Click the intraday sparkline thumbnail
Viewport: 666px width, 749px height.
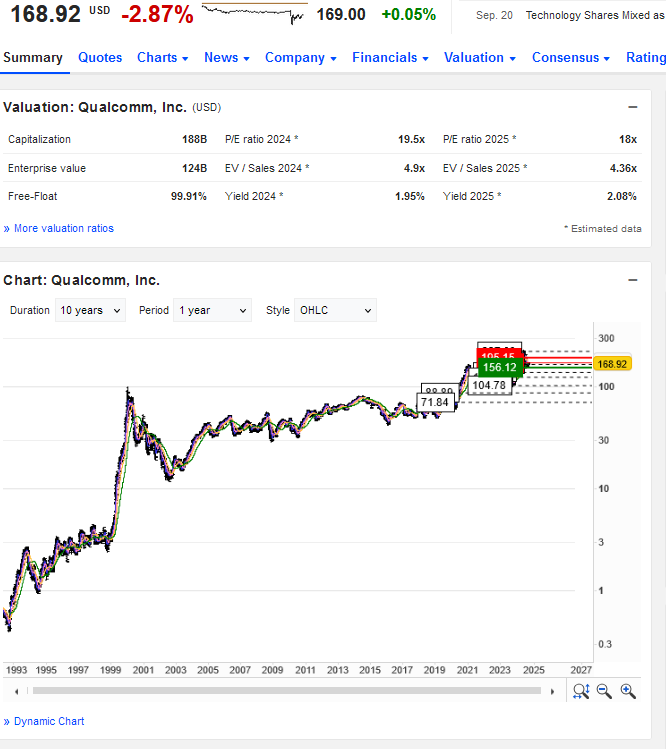(254, 13)
